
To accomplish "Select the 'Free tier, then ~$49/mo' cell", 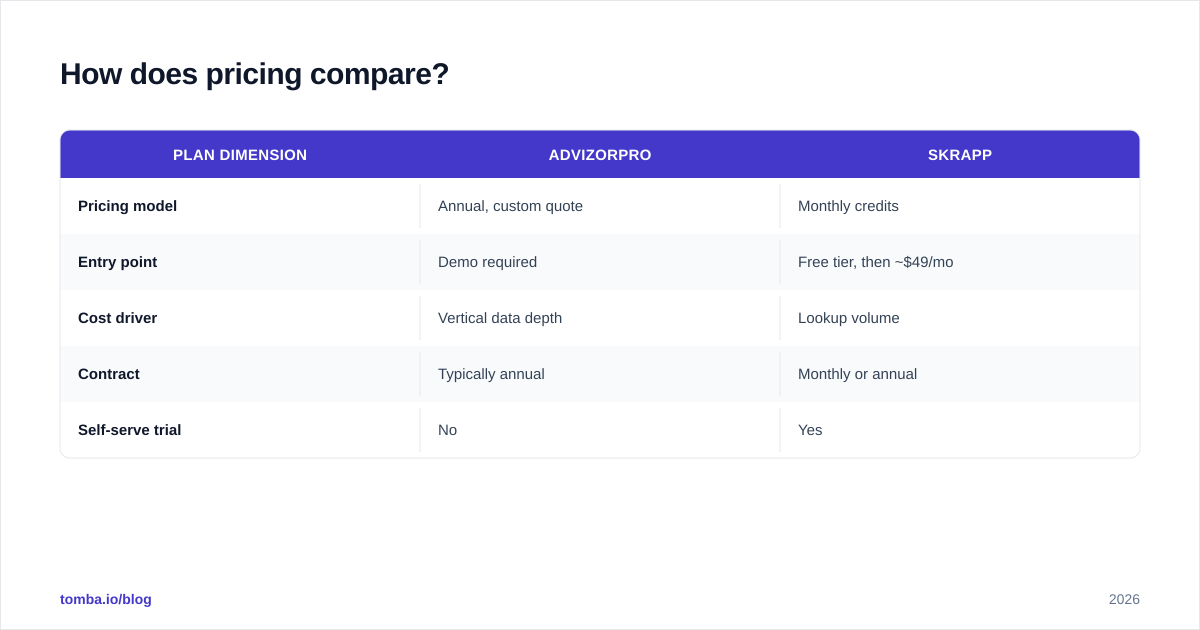I will coord(875,262).
